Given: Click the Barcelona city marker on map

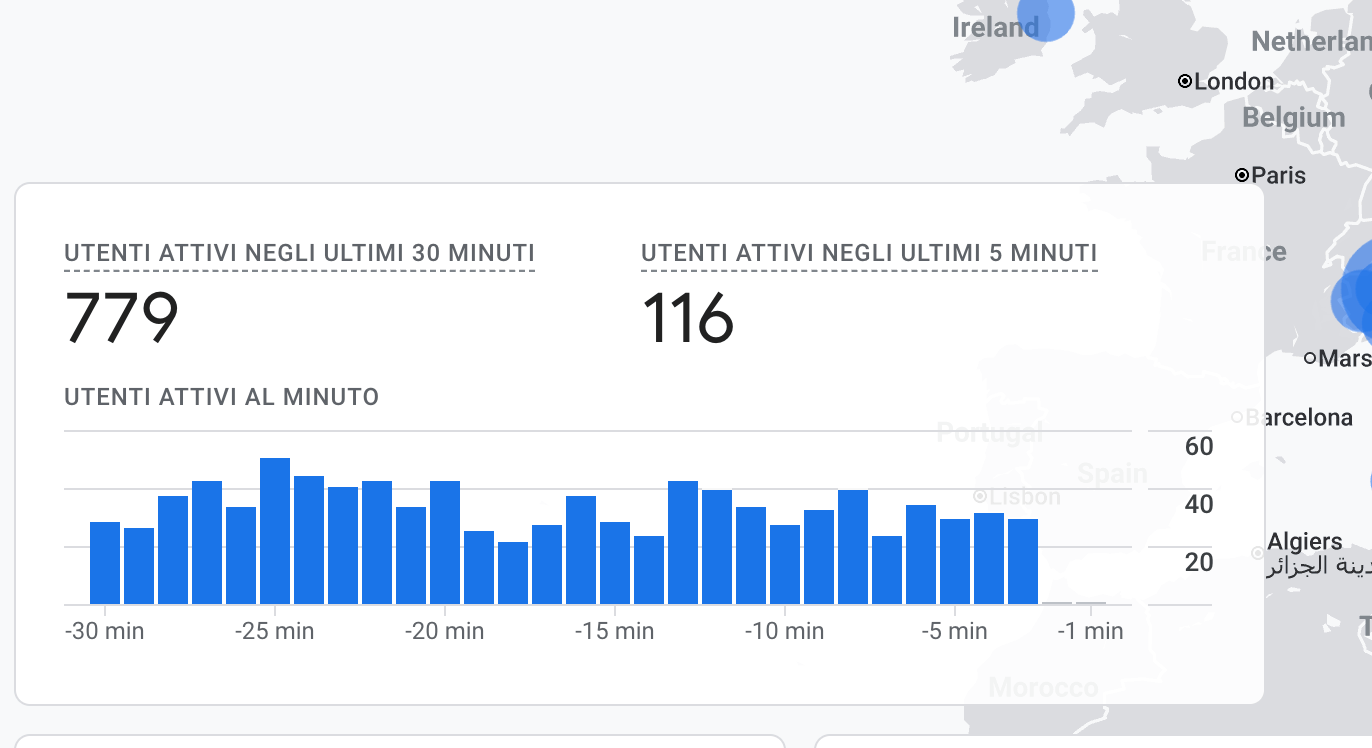Looking at the screenshot, I should pos(1237,416).
